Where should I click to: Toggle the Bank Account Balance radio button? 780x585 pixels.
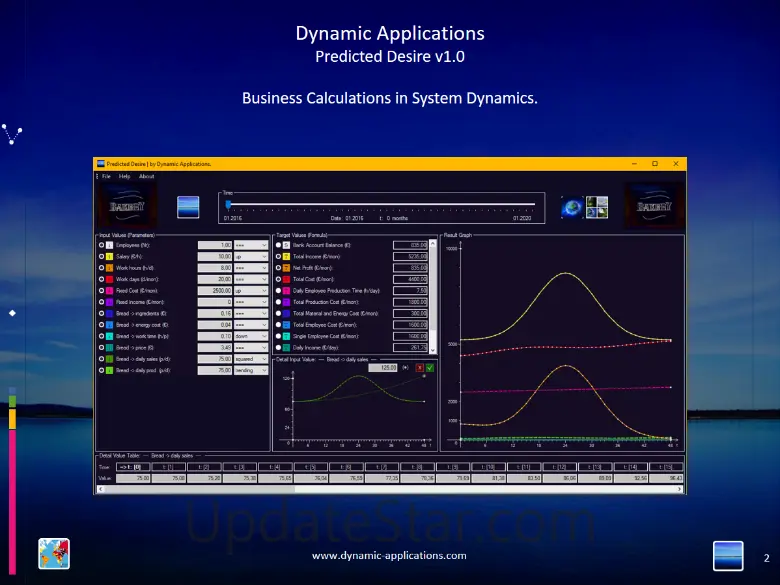[278, 245]
